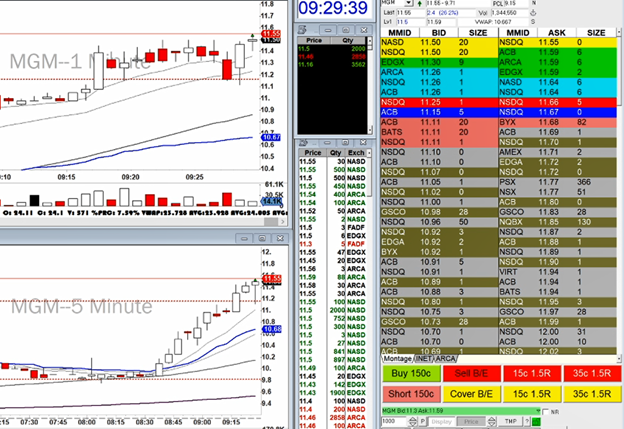The height and width of the screenshot is (429, 624).
Task: Switch to the Montage tab
Action: pos(398,358)
